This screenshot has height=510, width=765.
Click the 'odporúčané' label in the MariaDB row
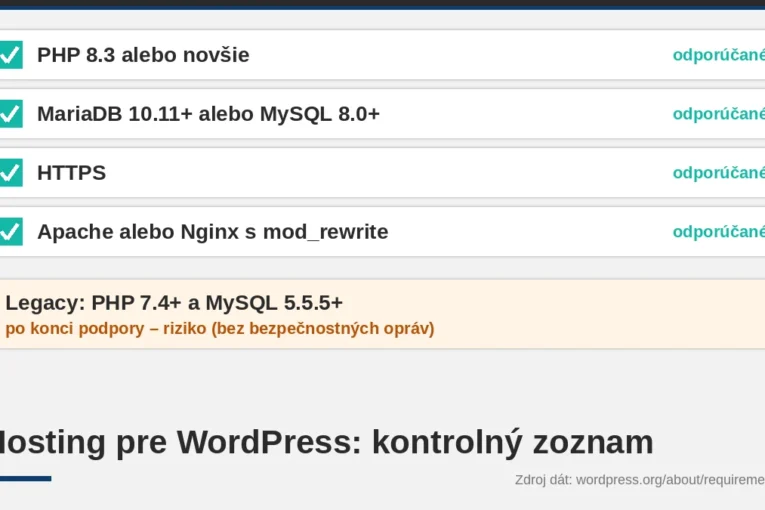point(719,114)
